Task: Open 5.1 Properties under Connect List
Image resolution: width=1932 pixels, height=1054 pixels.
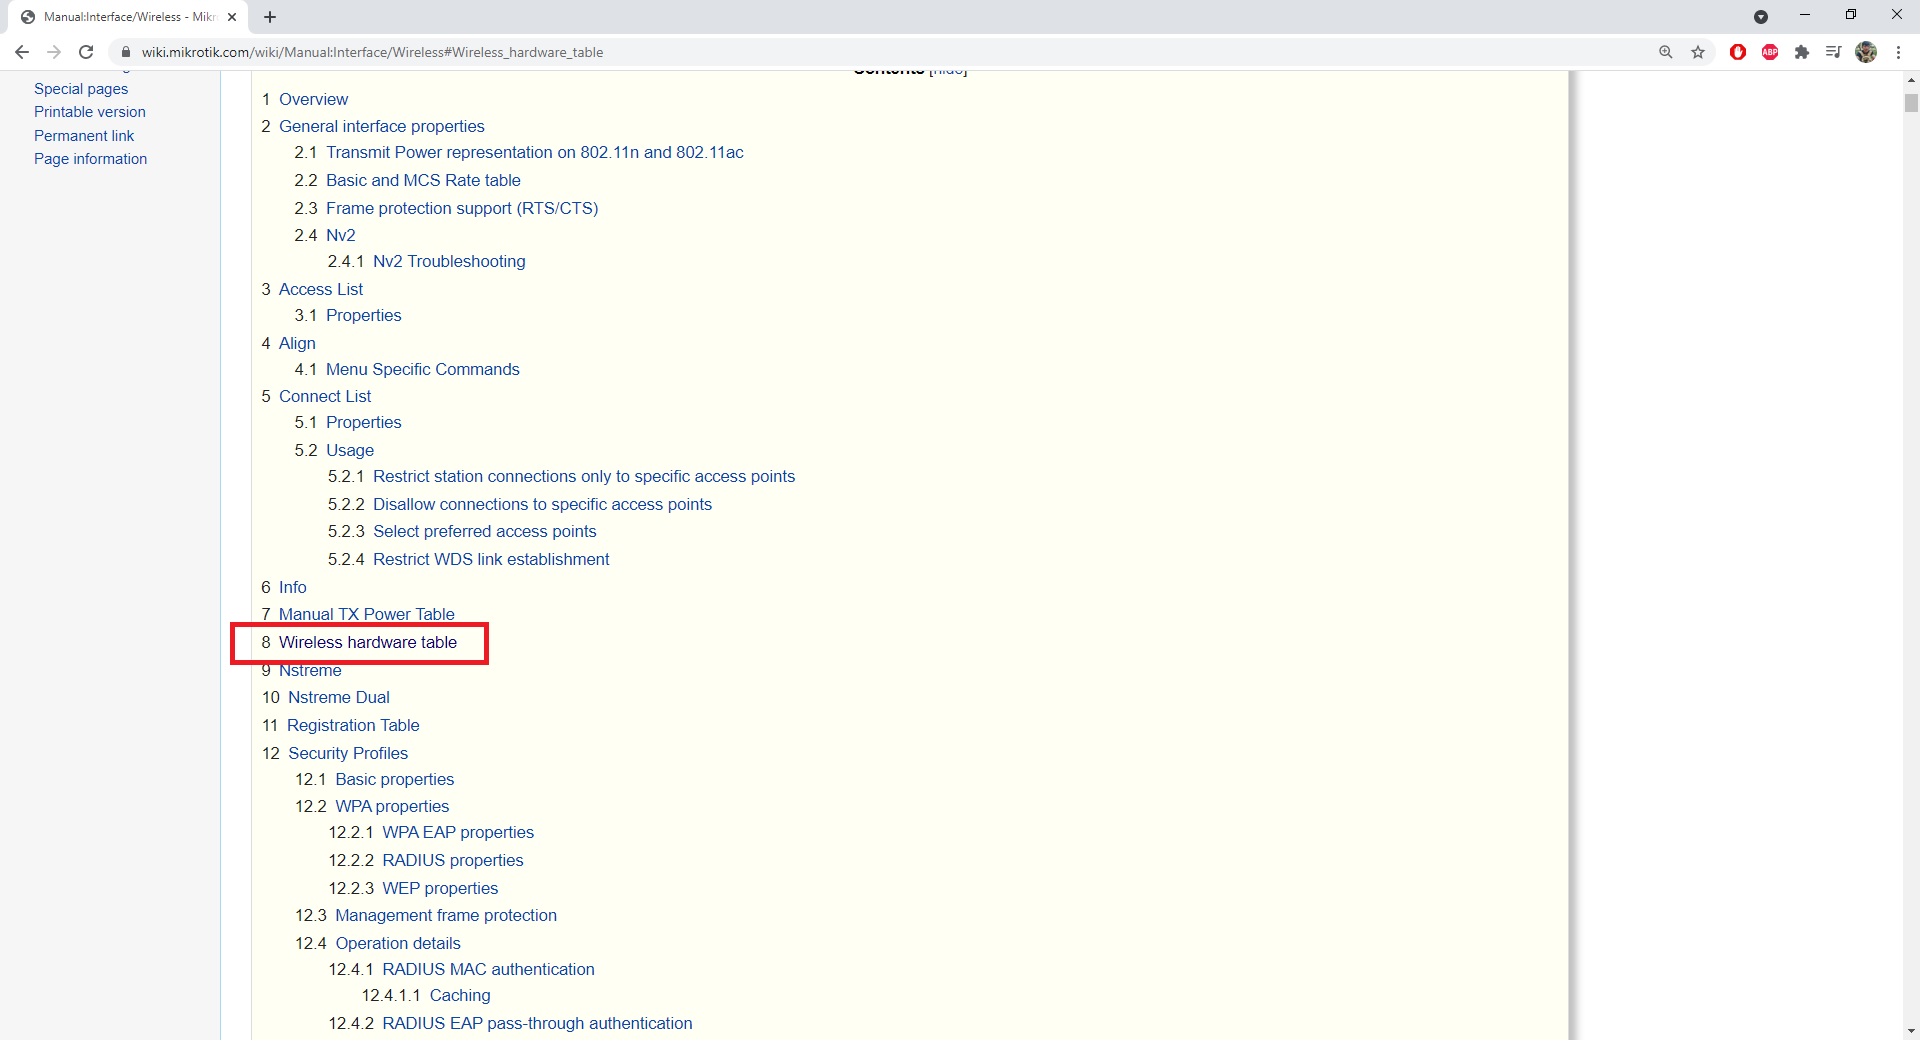Action: click(366, 423)
